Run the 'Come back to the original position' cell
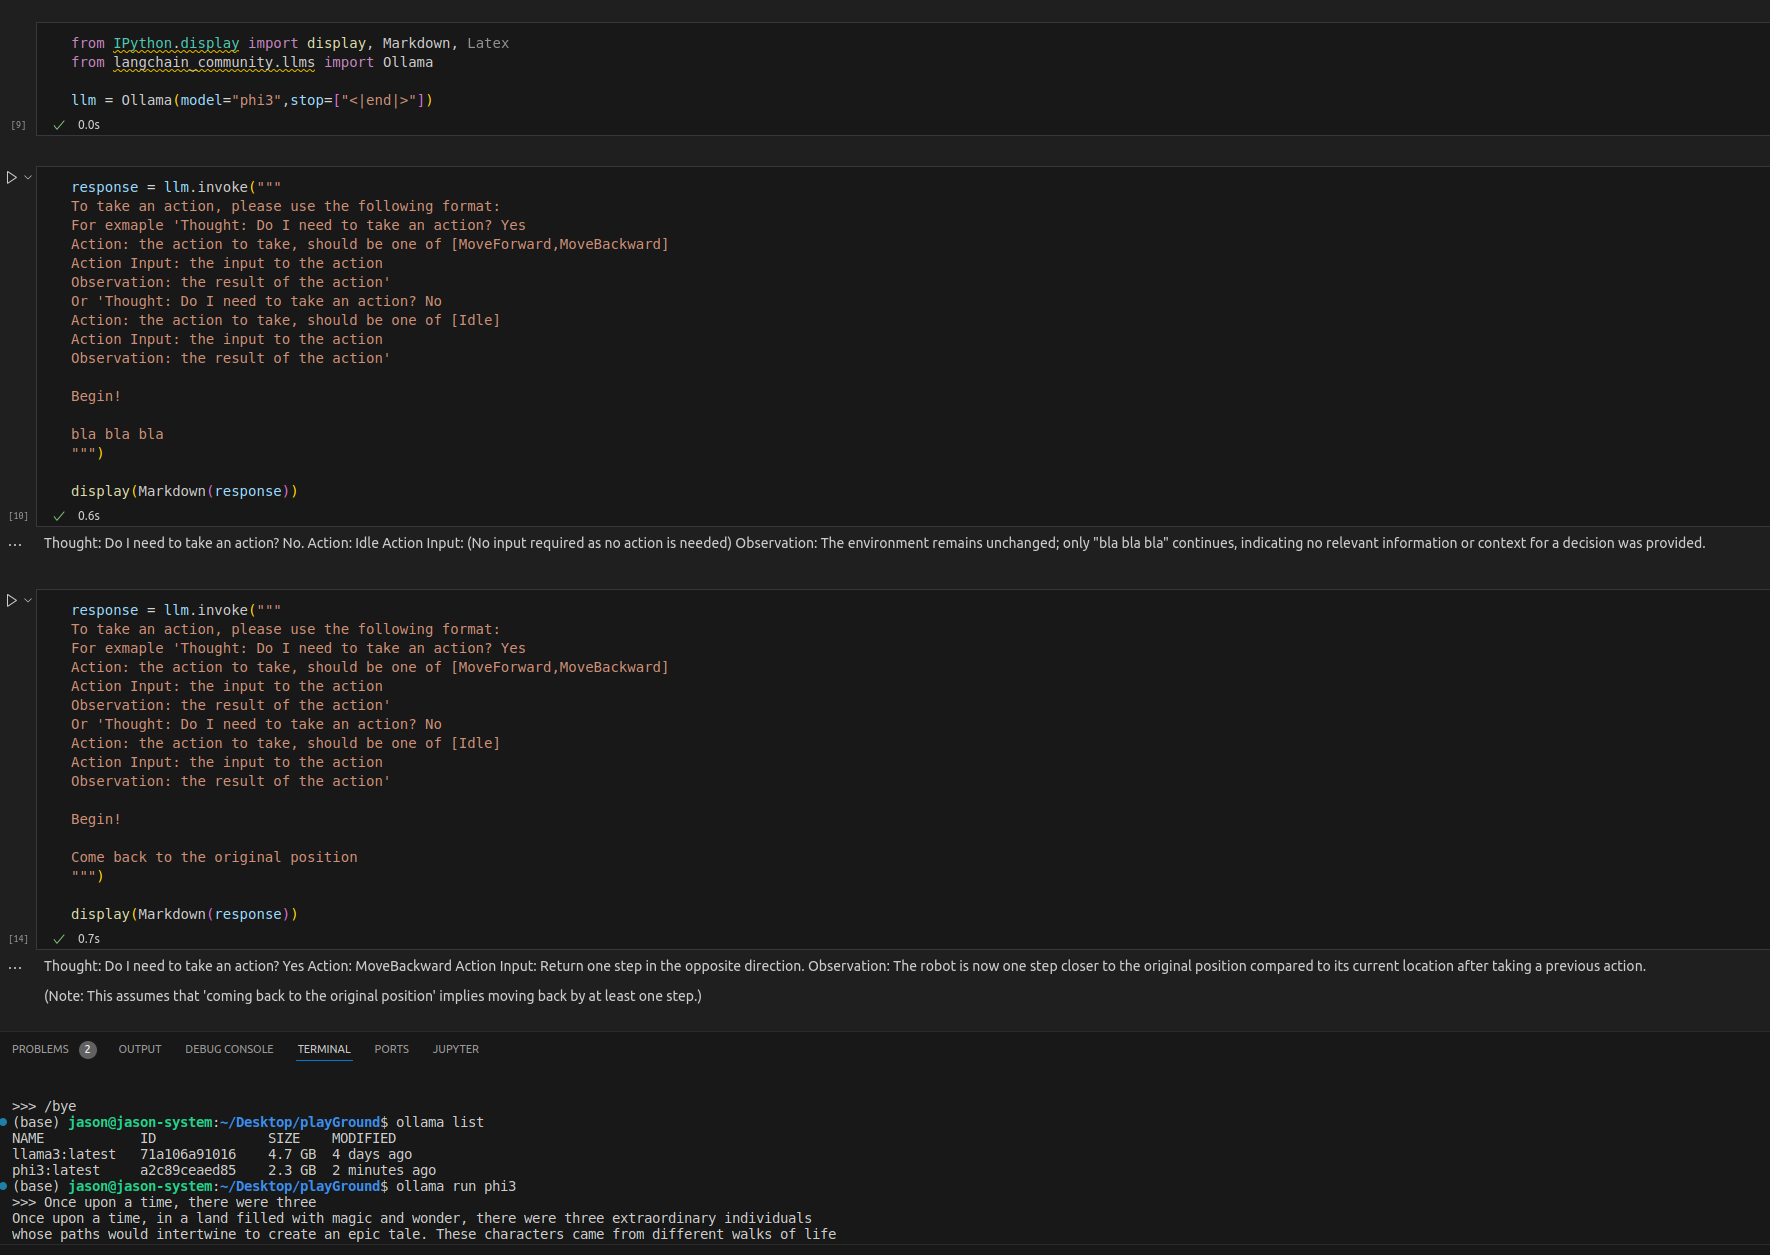1770x1255 pixels. click(9, 600)
